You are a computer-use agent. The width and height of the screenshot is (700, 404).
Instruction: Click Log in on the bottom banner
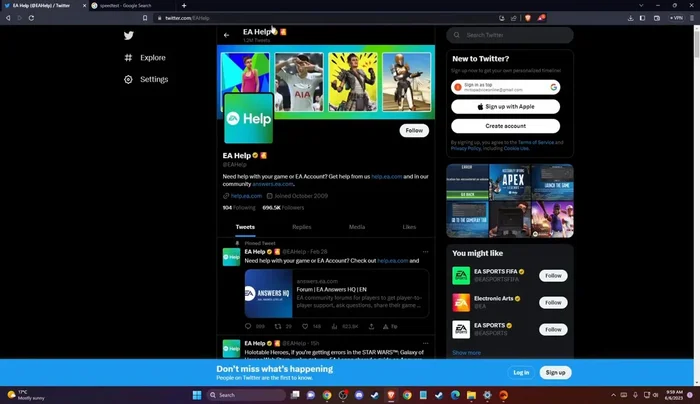pyautogui.click(x=521, y=372)
